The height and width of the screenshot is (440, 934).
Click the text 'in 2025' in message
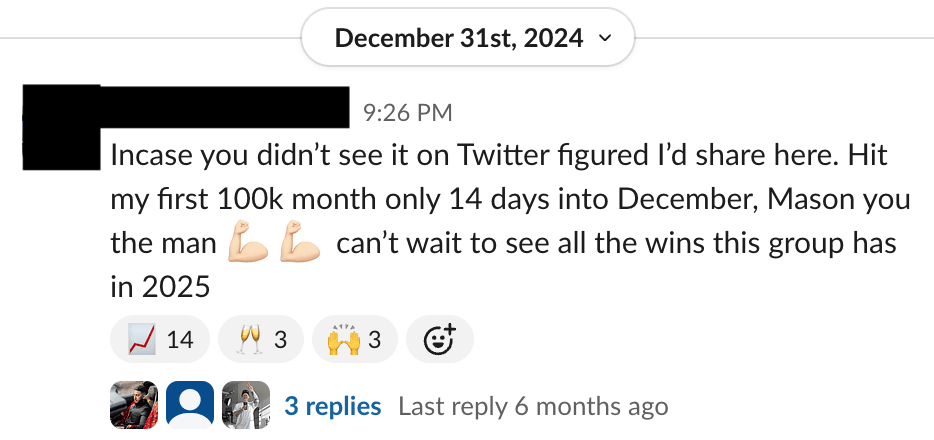point(160,287)
